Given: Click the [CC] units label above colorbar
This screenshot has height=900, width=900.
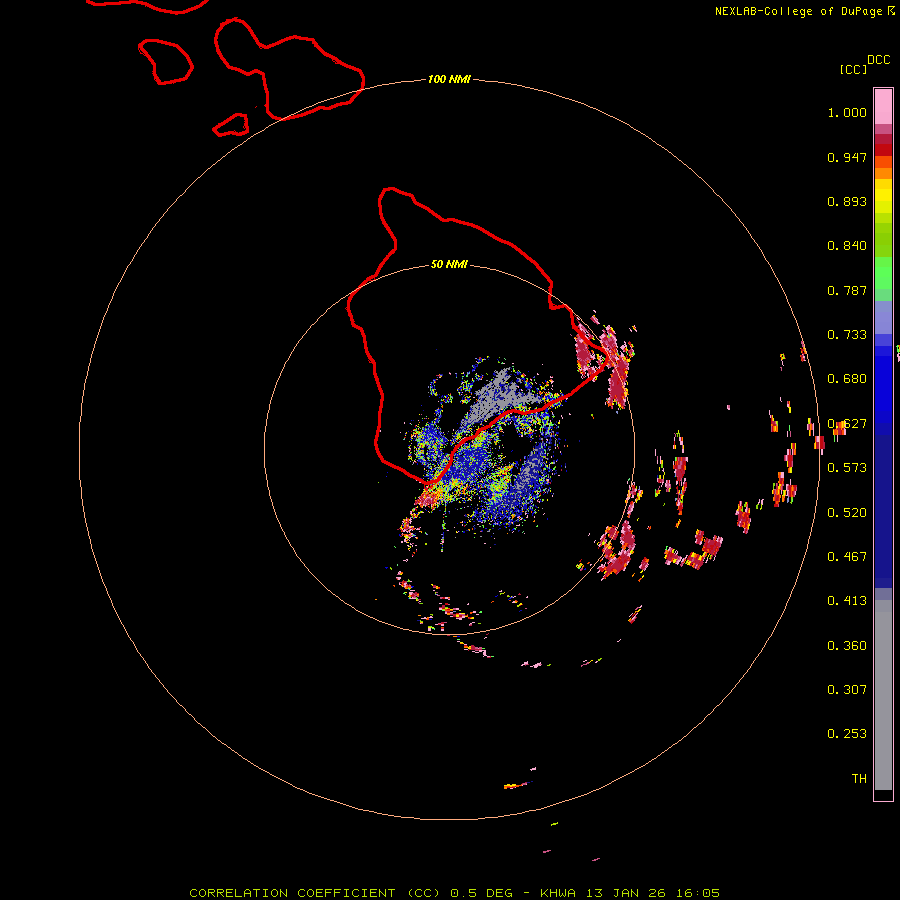Looking at the screenshot, I should click(x=853, y=69).
